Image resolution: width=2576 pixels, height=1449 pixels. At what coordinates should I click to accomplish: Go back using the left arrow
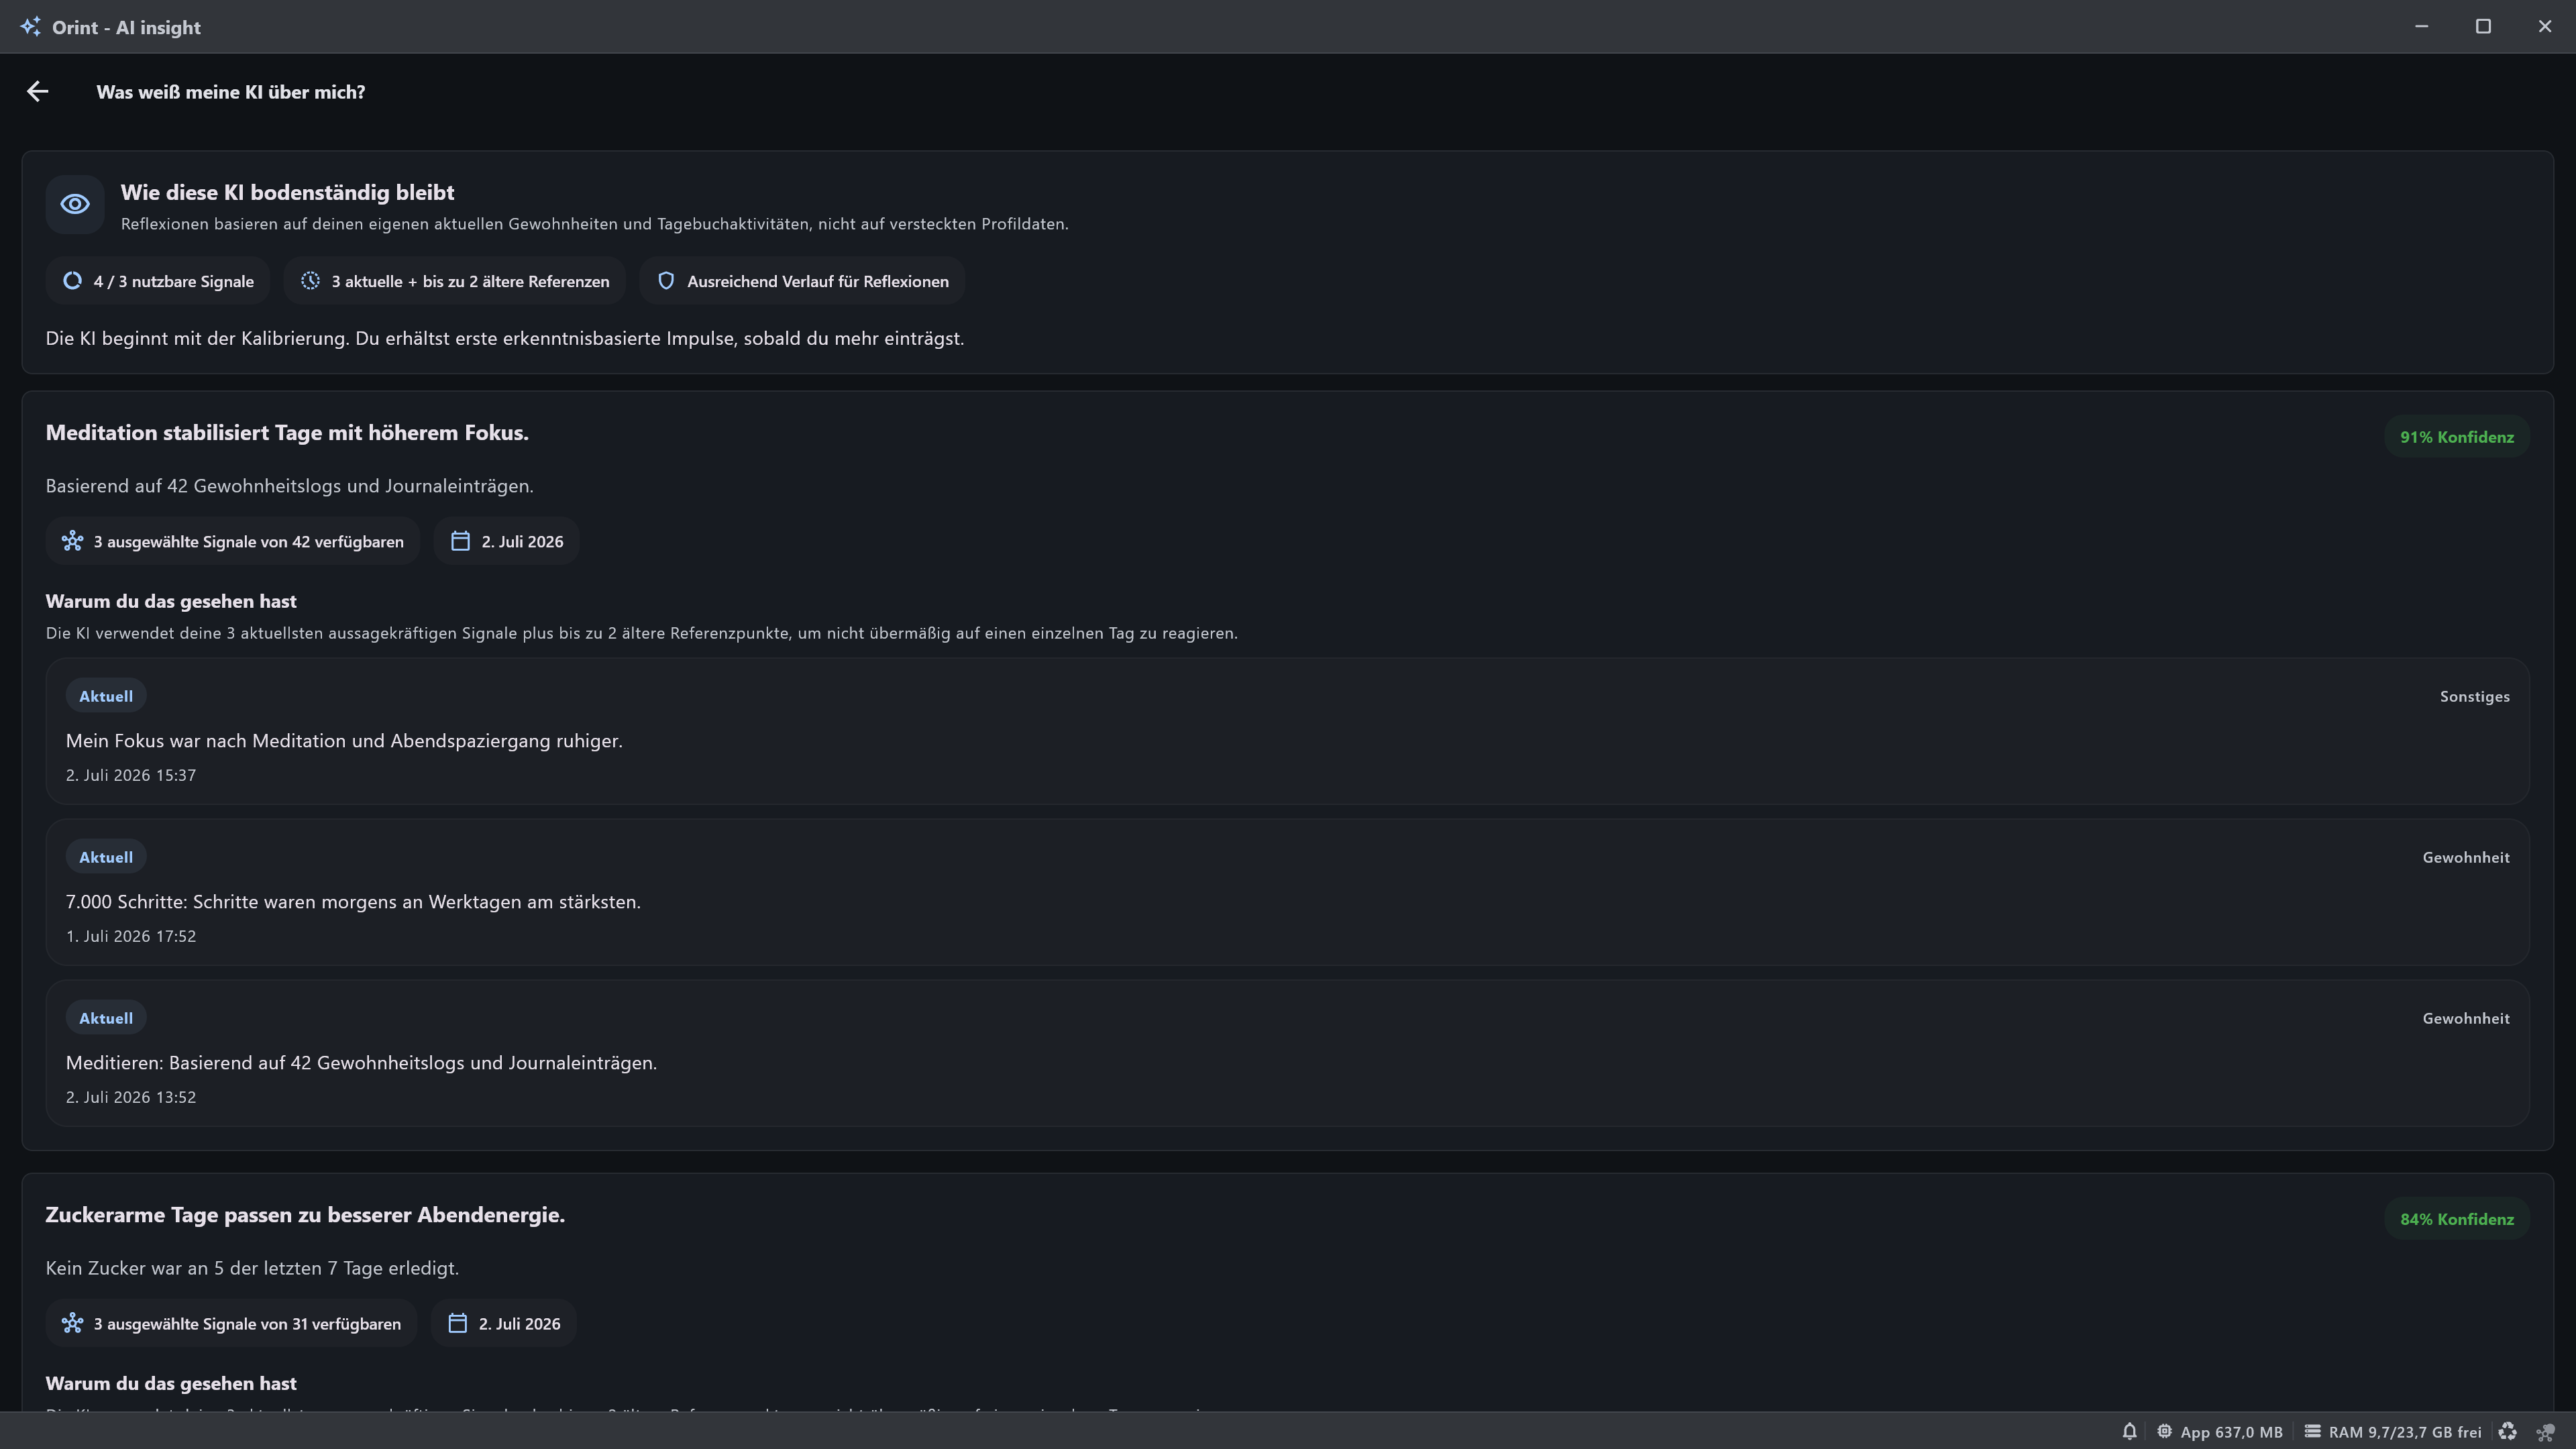coord(38,92)
